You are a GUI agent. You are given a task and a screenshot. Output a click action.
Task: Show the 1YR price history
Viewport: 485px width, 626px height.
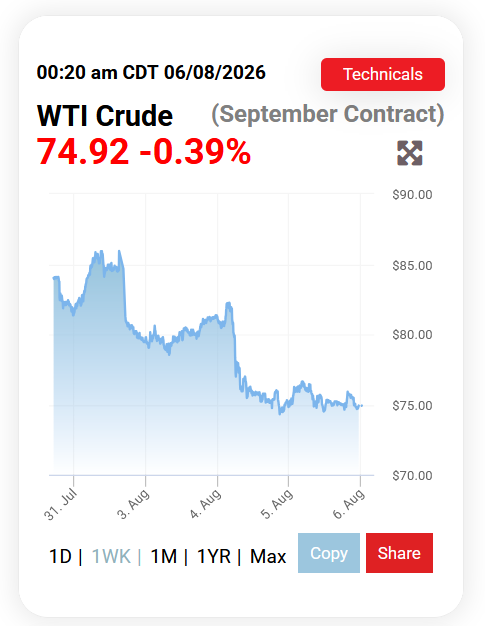pos(214,556)
